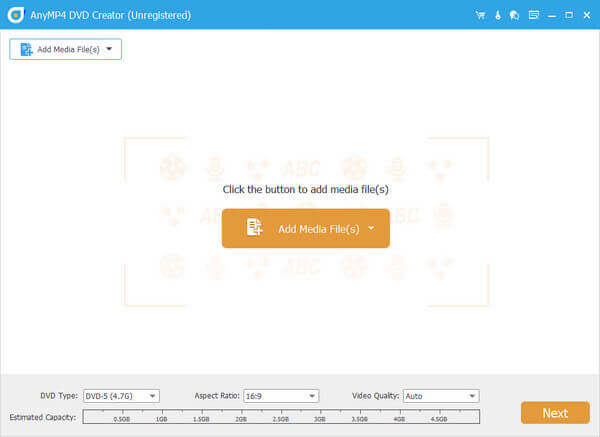
Task: Open the DVD Type dropdown
Action: pos(121,396)
